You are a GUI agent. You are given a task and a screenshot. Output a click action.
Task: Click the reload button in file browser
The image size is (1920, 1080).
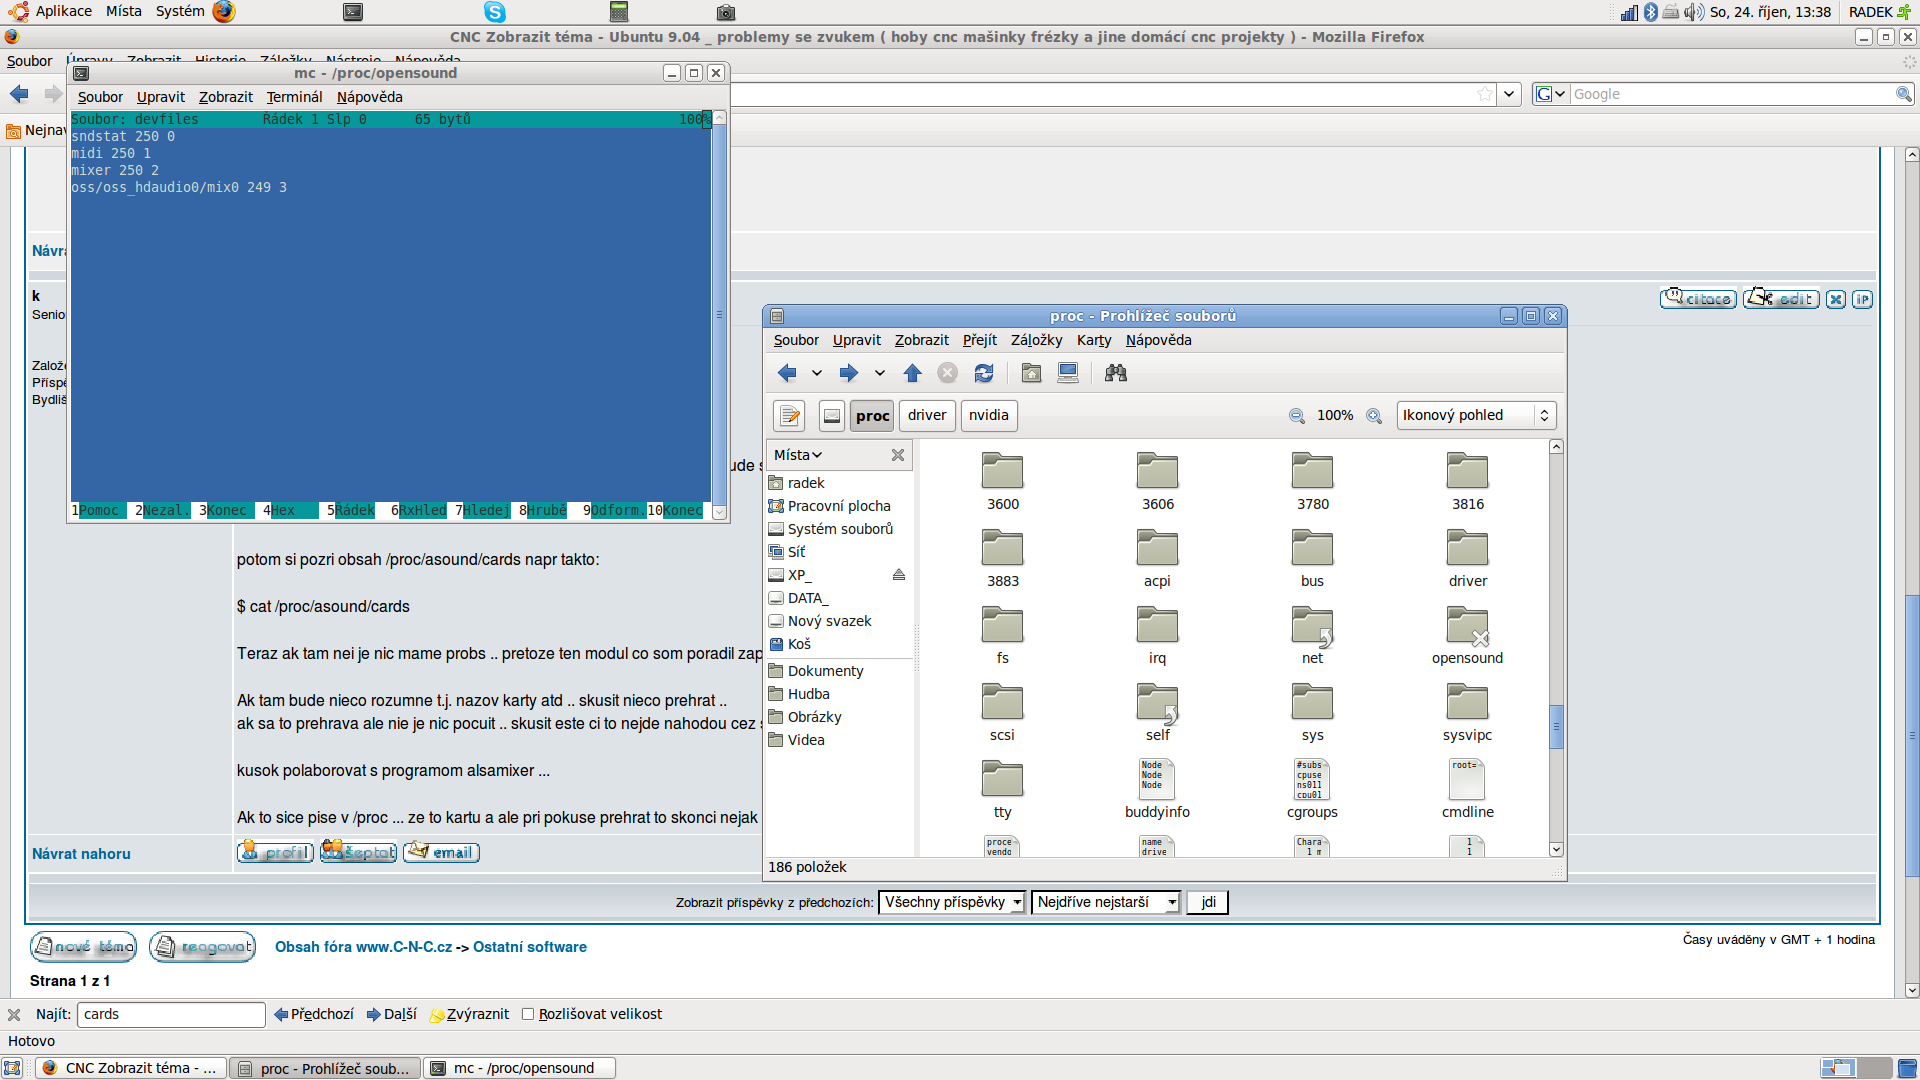coord(984,373)
